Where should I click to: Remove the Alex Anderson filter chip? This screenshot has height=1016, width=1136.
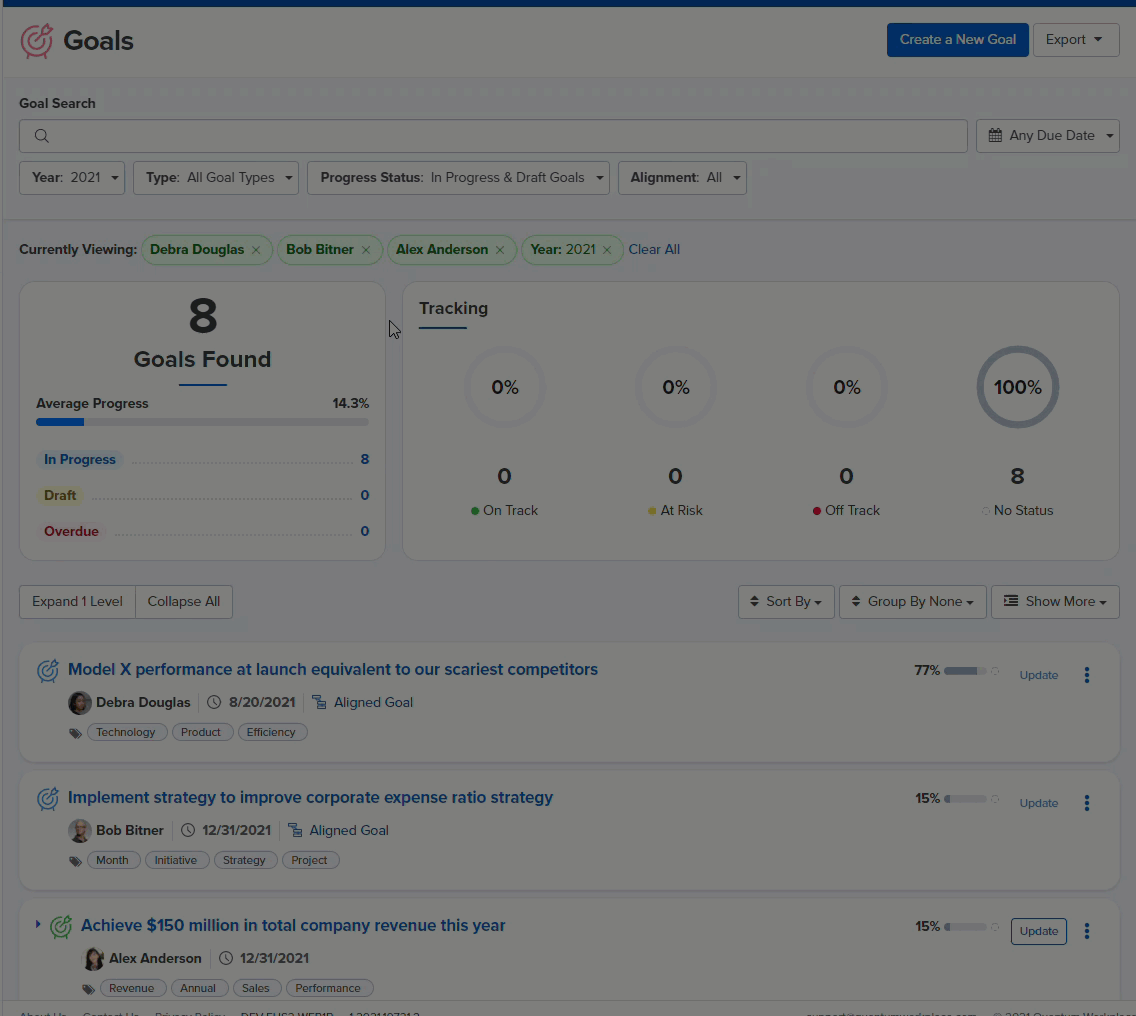pyautogui.click(x=500, y=250)
